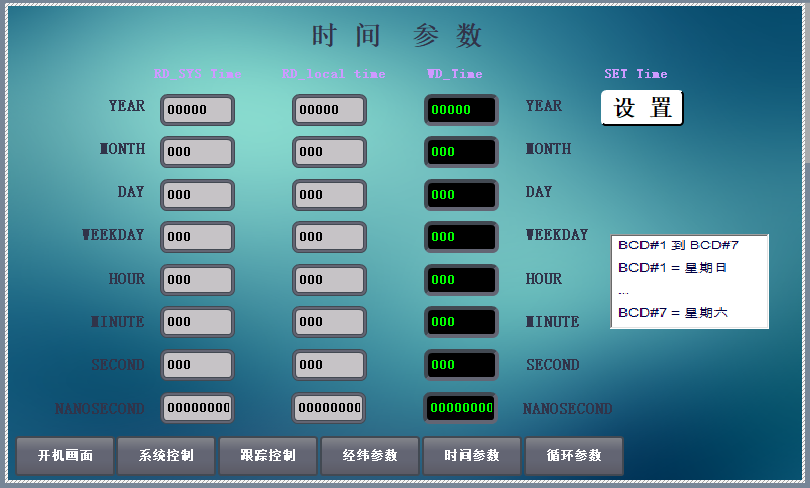The height and width of the screenshot is (488, 810).
Task: Click the RD_local time WEEKDAY field
Action: pyautogui.click(x=329, y=237)
